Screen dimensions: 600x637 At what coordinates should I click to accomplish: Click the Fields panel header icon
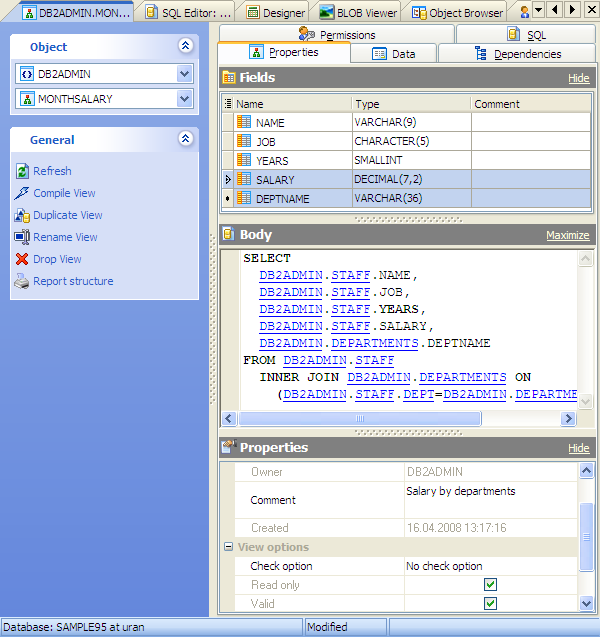(229, 77)
